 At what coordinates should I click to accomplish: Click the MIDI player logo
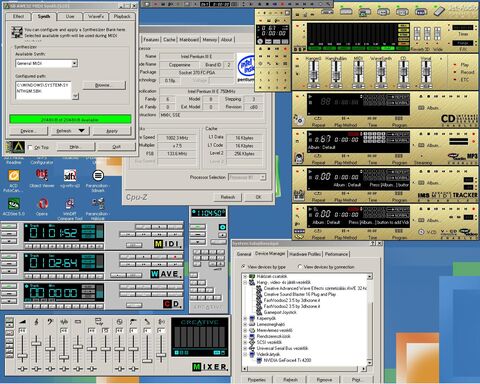[x=168, y=244]
